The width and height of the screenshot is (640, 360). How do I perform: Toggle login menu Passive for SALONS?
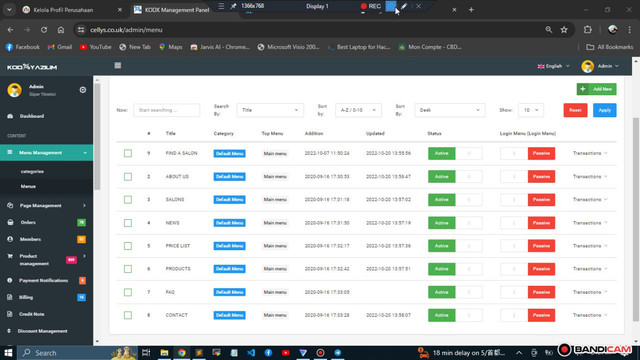click(527, 200)
